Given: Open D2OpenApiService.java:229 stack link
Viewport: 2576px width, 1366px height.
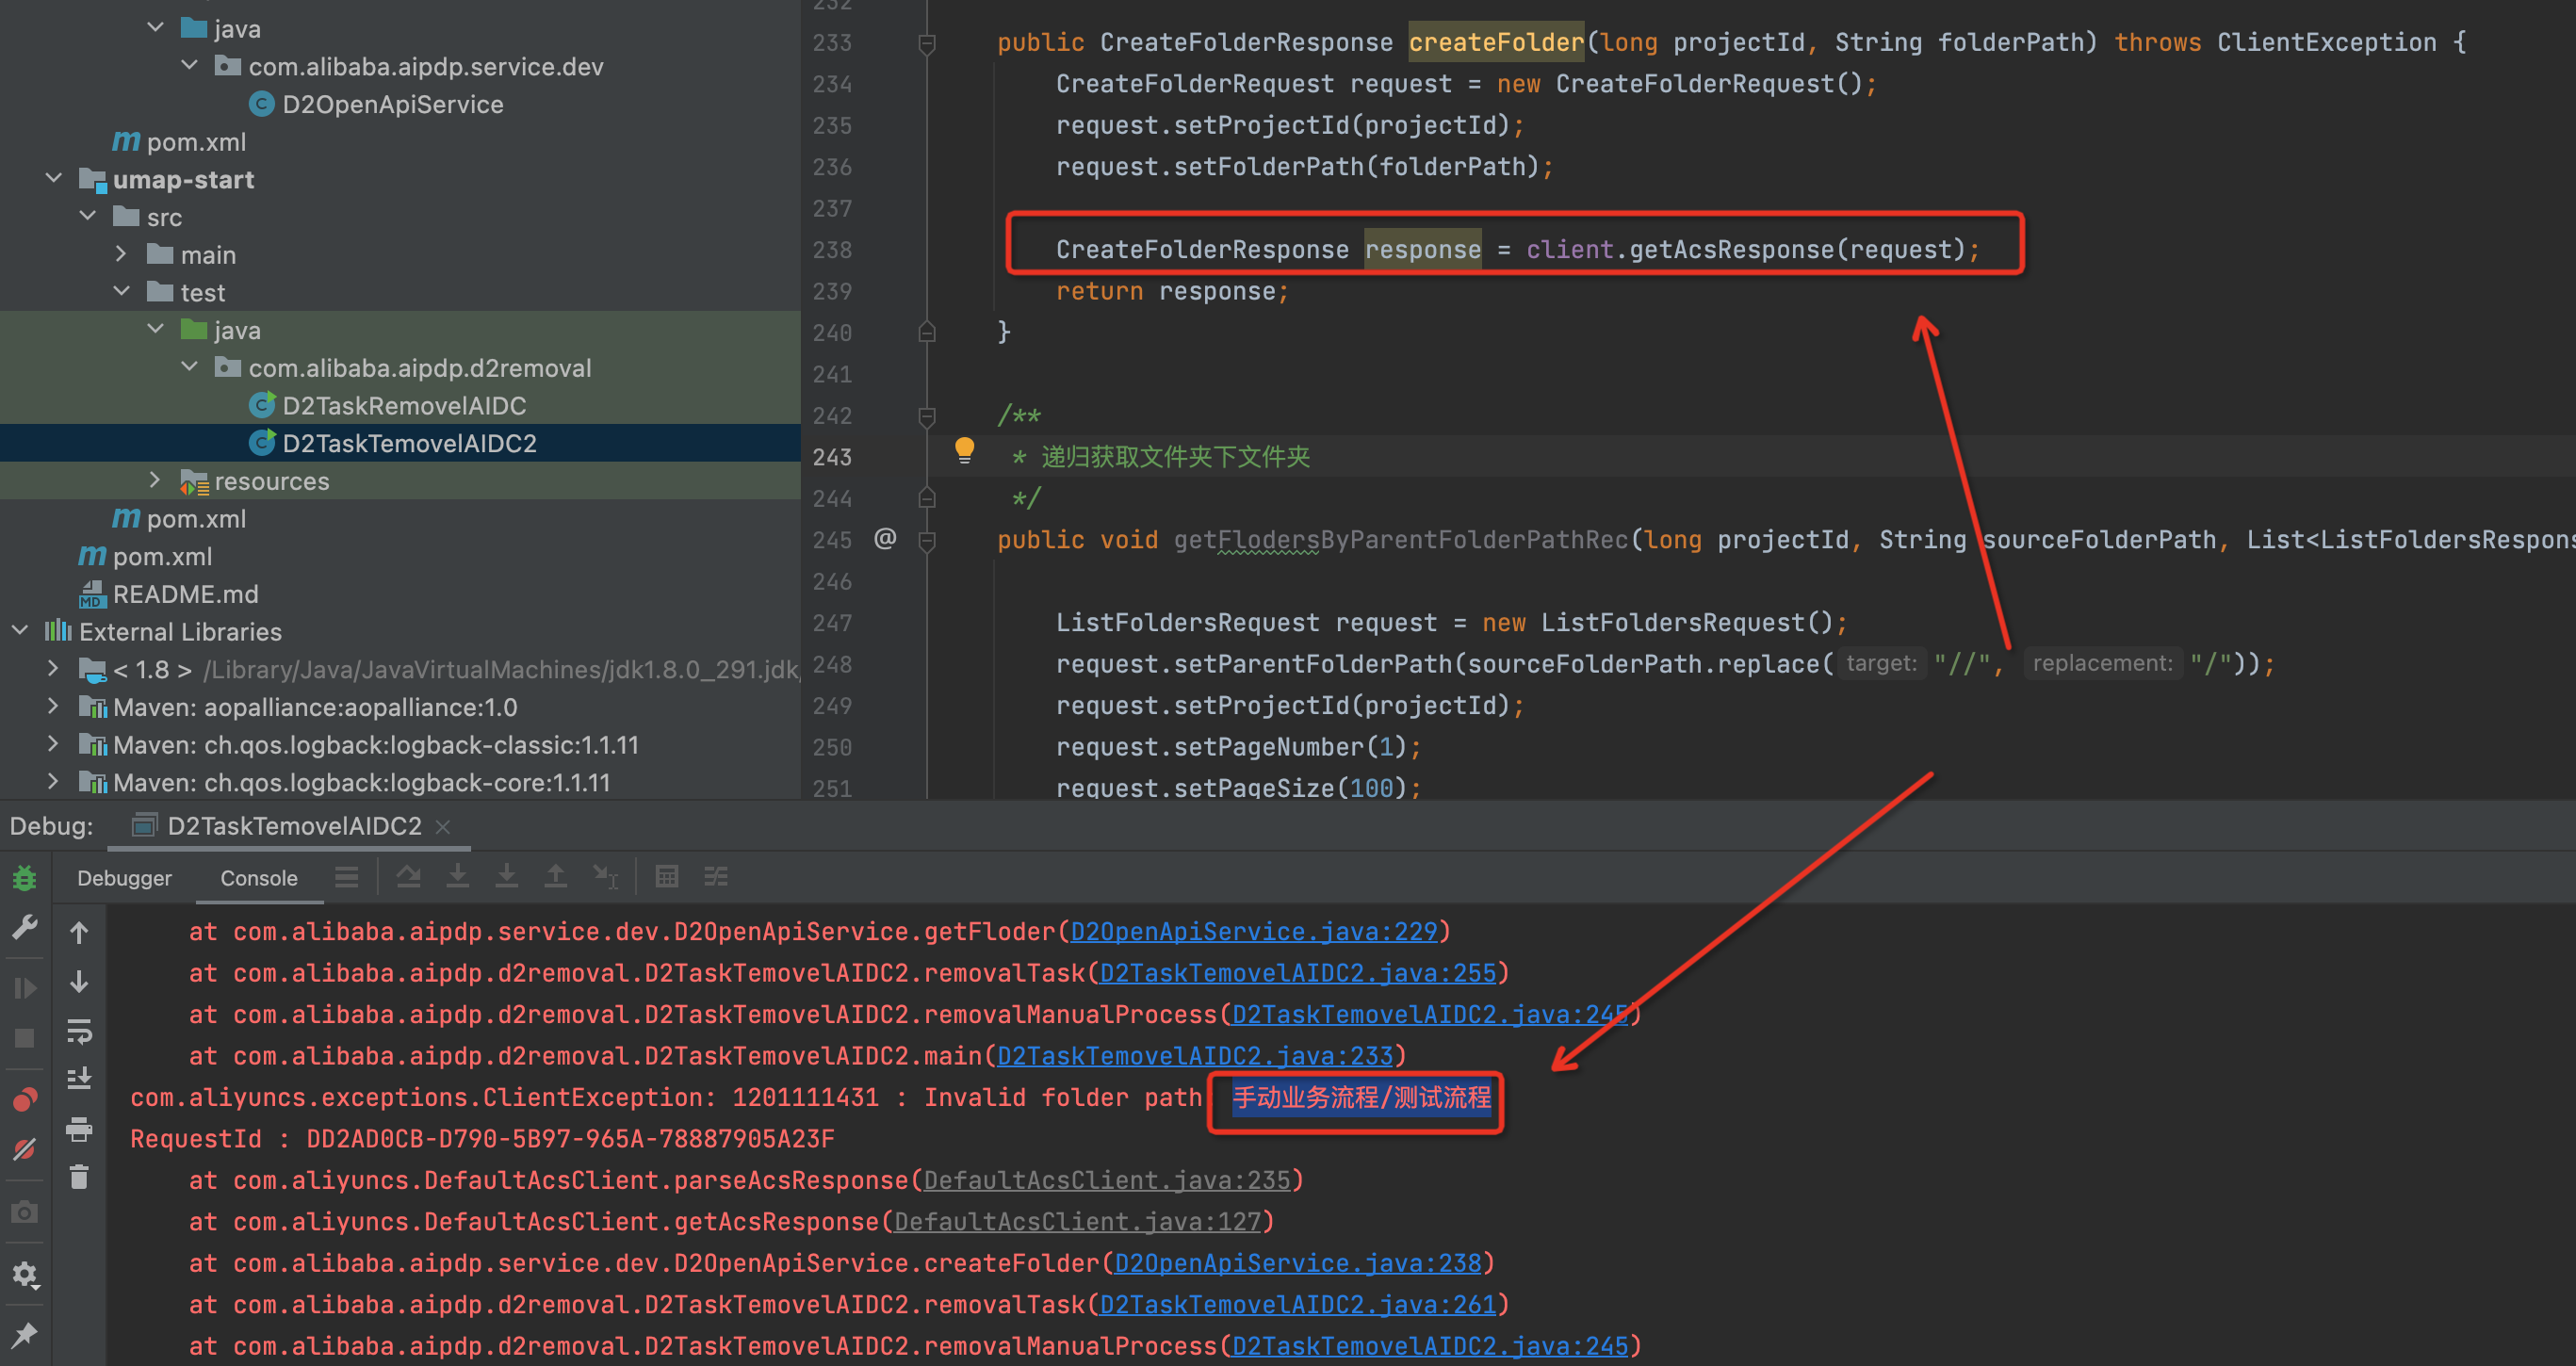Looking at the screenshot, I should [x=1253, y=931].
